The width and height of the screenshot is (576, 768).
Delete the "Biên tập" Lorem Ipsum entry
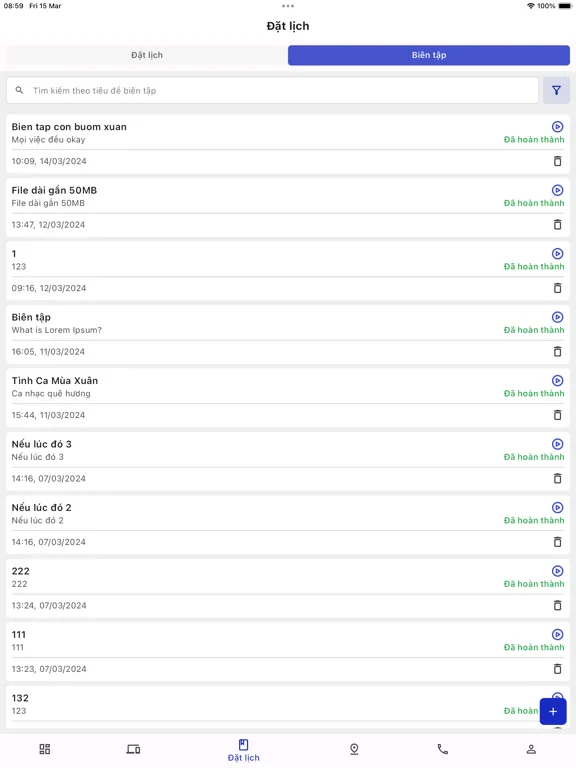pyautogui.click(x=557, y=351)
